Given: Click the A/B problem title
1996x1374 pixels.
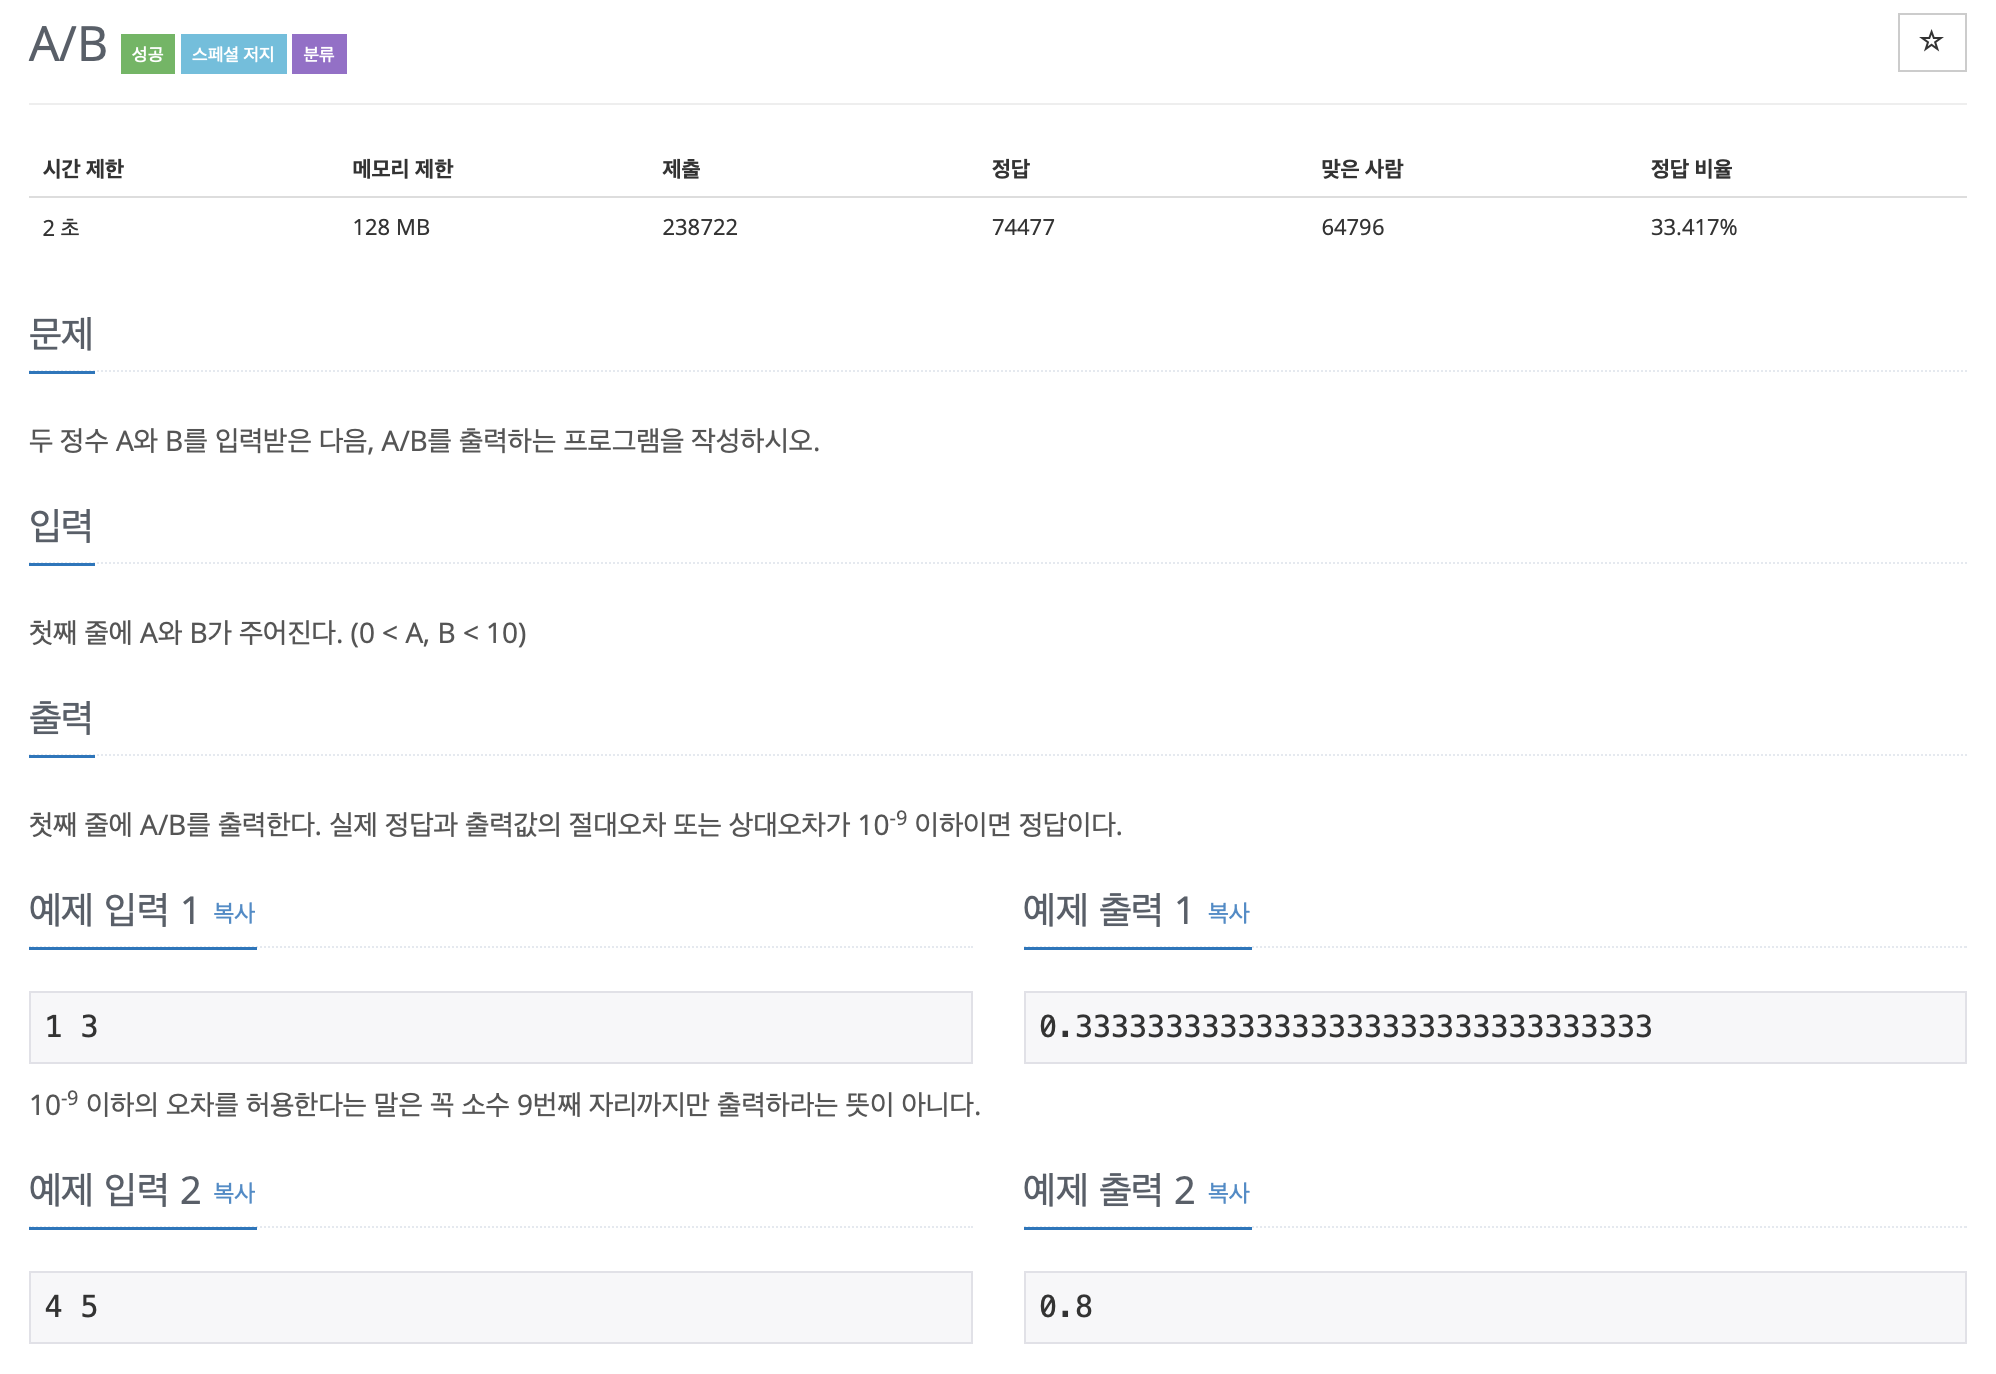Looking at the screenshot, I should (68, 45).
